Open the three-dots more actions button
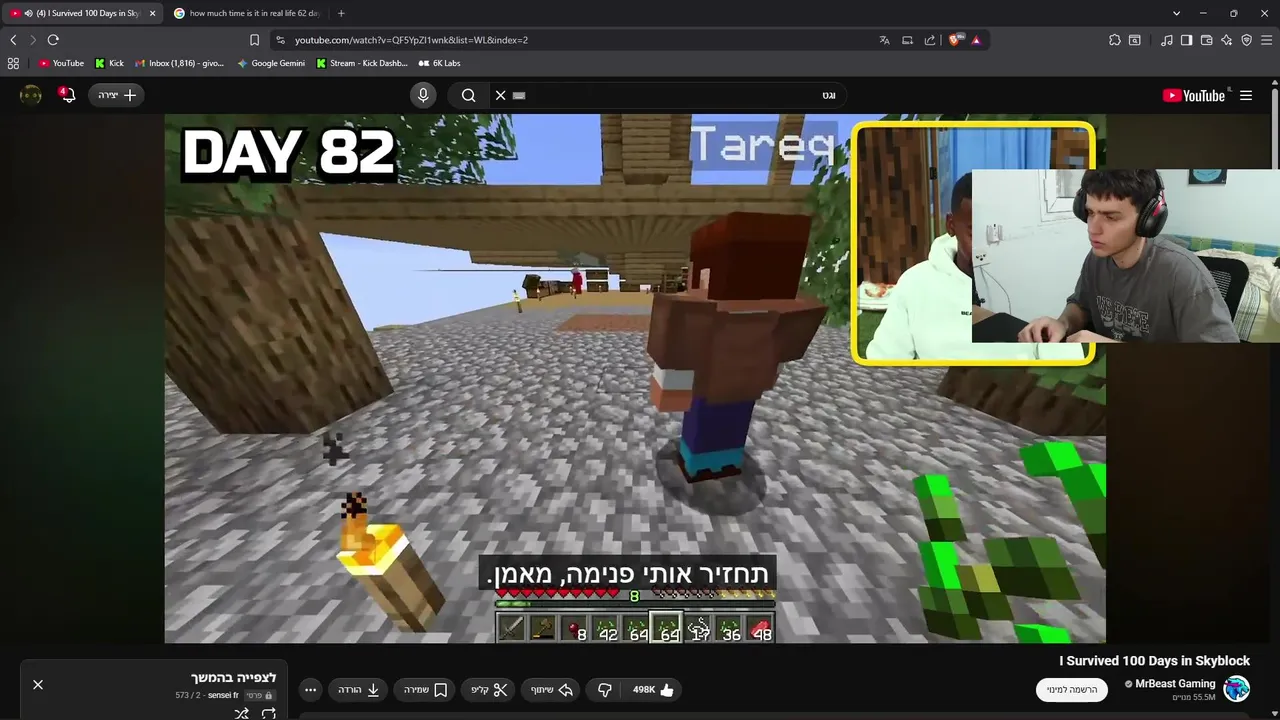This screenshot has height=720, width=1280. tap(310, 690)
